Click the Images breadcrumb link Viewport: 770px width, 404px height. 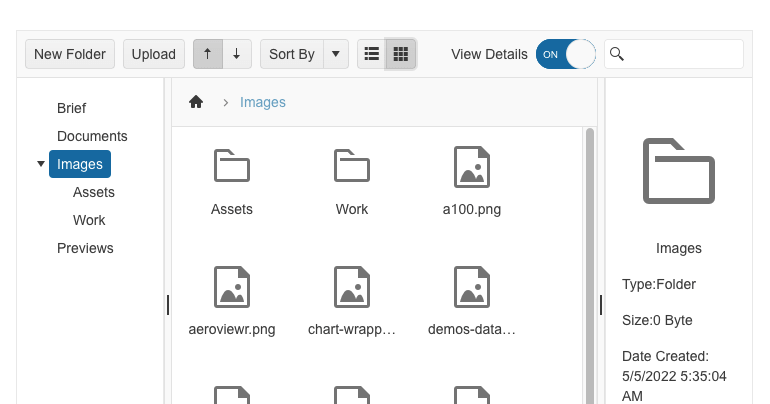[263, 102]
